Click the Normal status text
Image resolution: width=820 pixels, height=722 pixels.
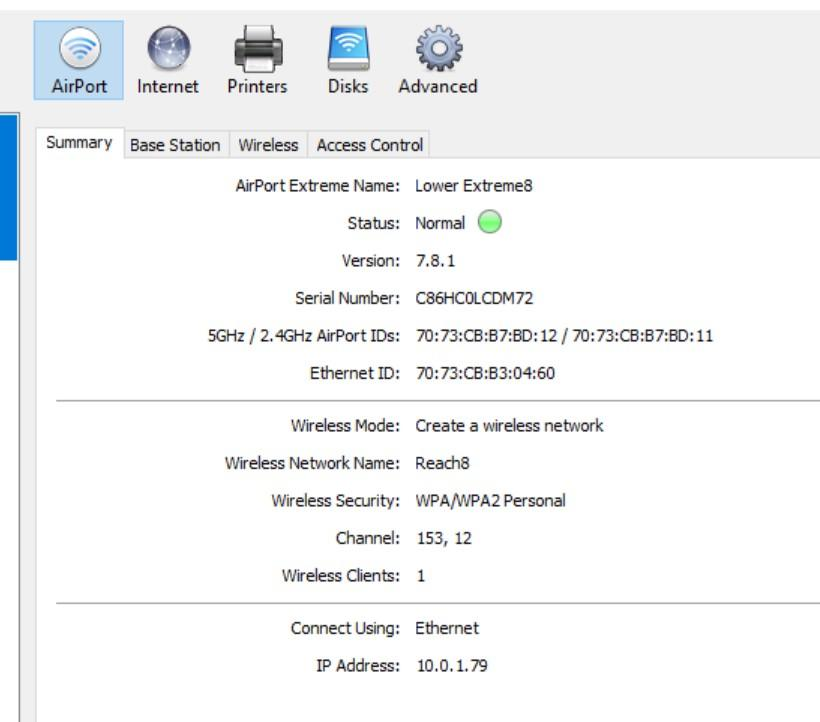click(440, 223)
